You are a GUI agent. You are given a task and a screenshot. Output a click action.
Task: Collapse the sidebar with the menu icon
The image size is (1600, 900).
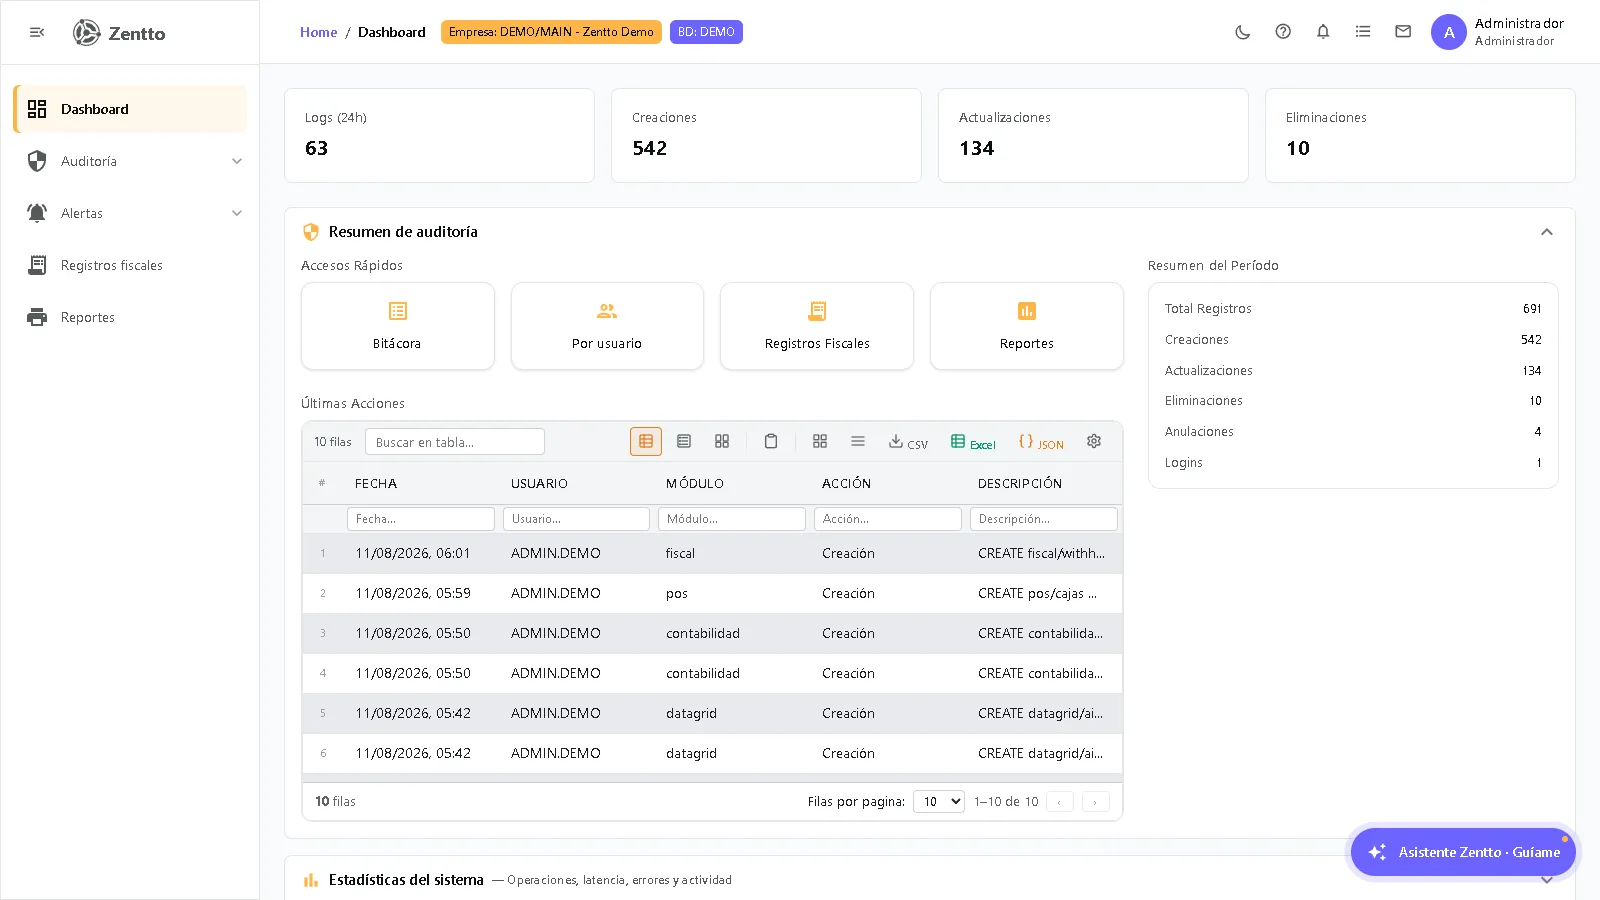click(37, 32)
